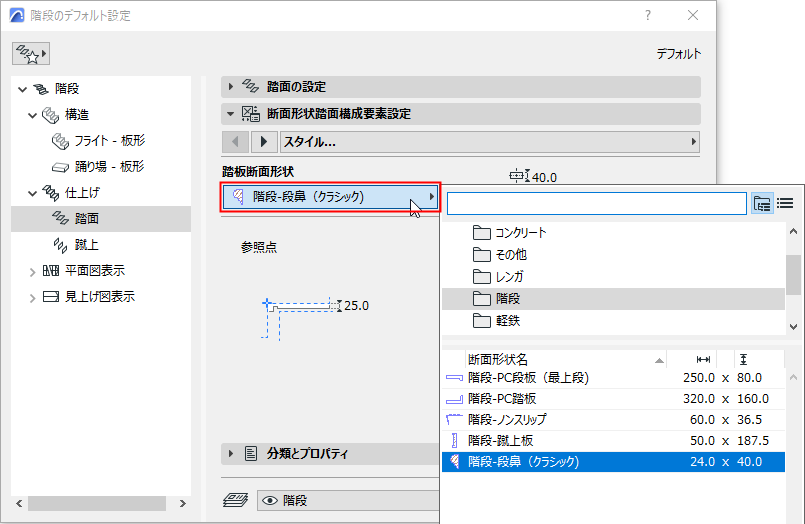Open the スタイル... dropdown

click(490, 142)
